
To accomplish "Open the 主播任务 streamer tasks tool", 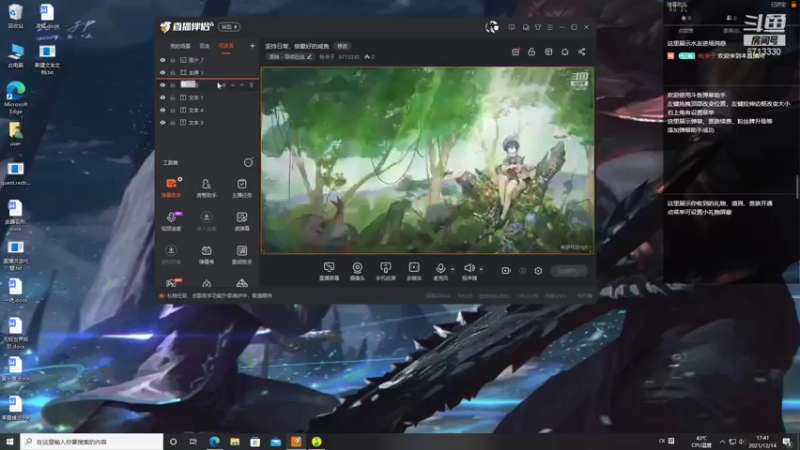I will coord(242,187).
